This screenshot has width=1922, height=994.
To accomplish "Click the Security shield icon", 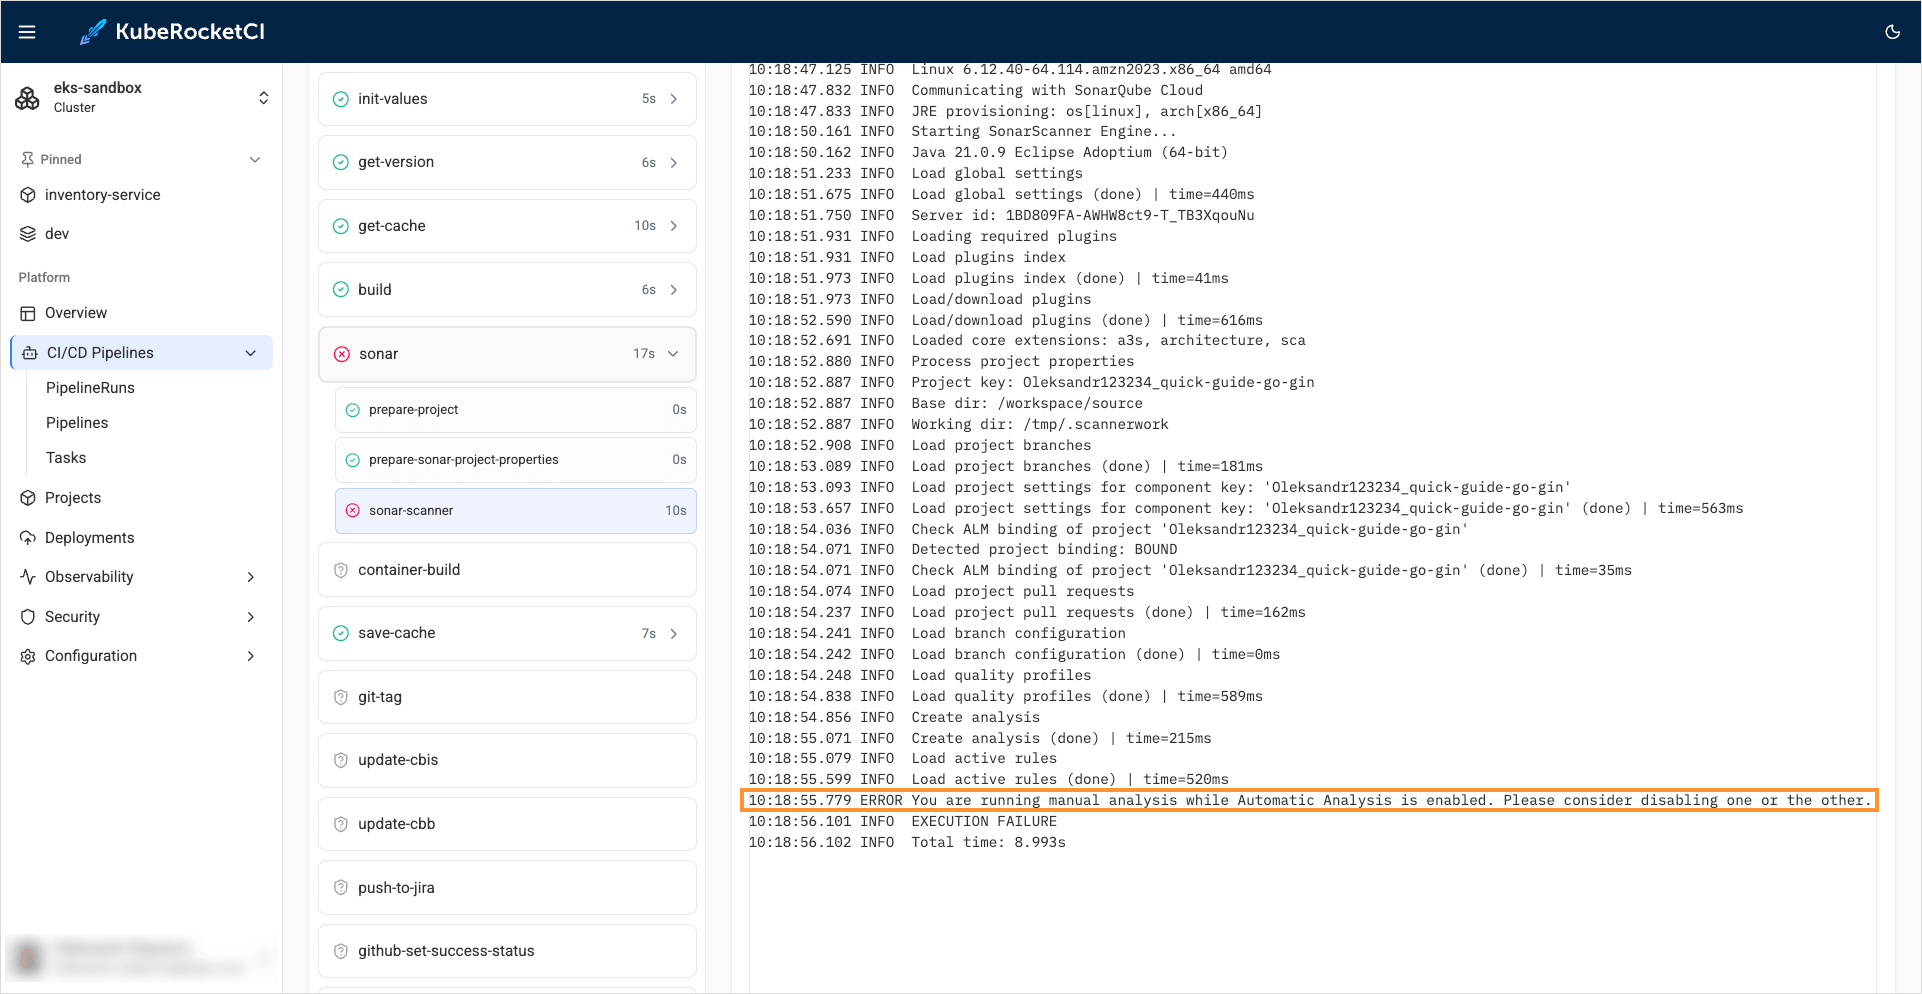I will 28,617.
